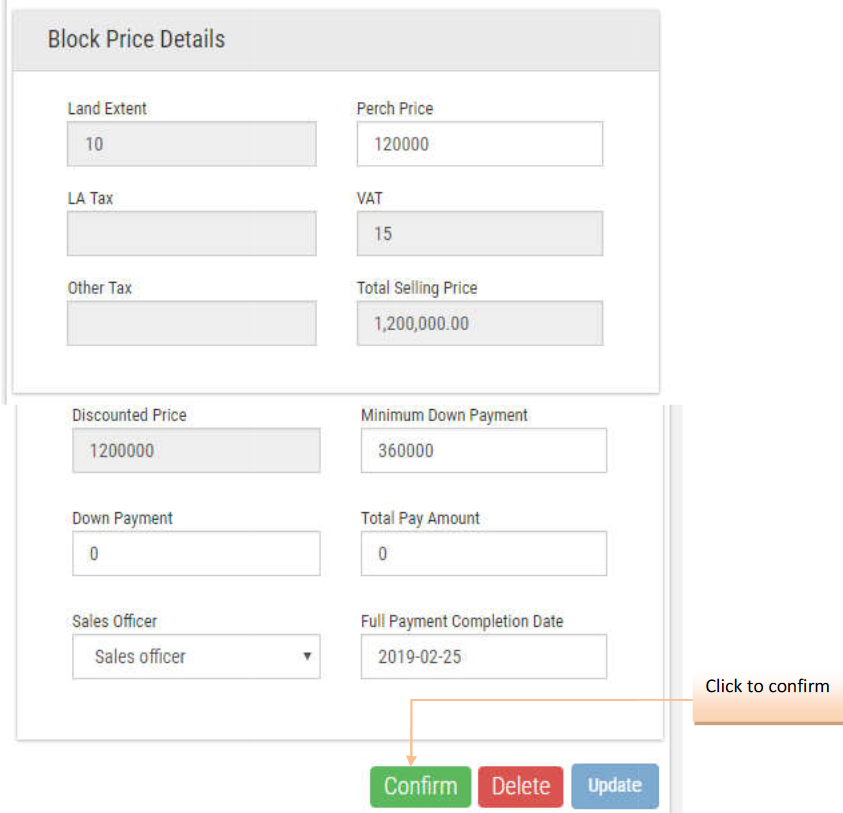Click into the Down Payment input
843x813 pixels.
click(x=196, y=553)
